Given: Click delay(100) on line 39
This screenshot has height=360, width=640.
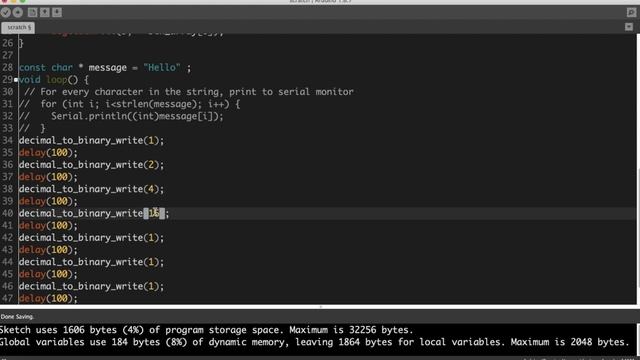Looking at the screenshot, I should pos(48,201).
